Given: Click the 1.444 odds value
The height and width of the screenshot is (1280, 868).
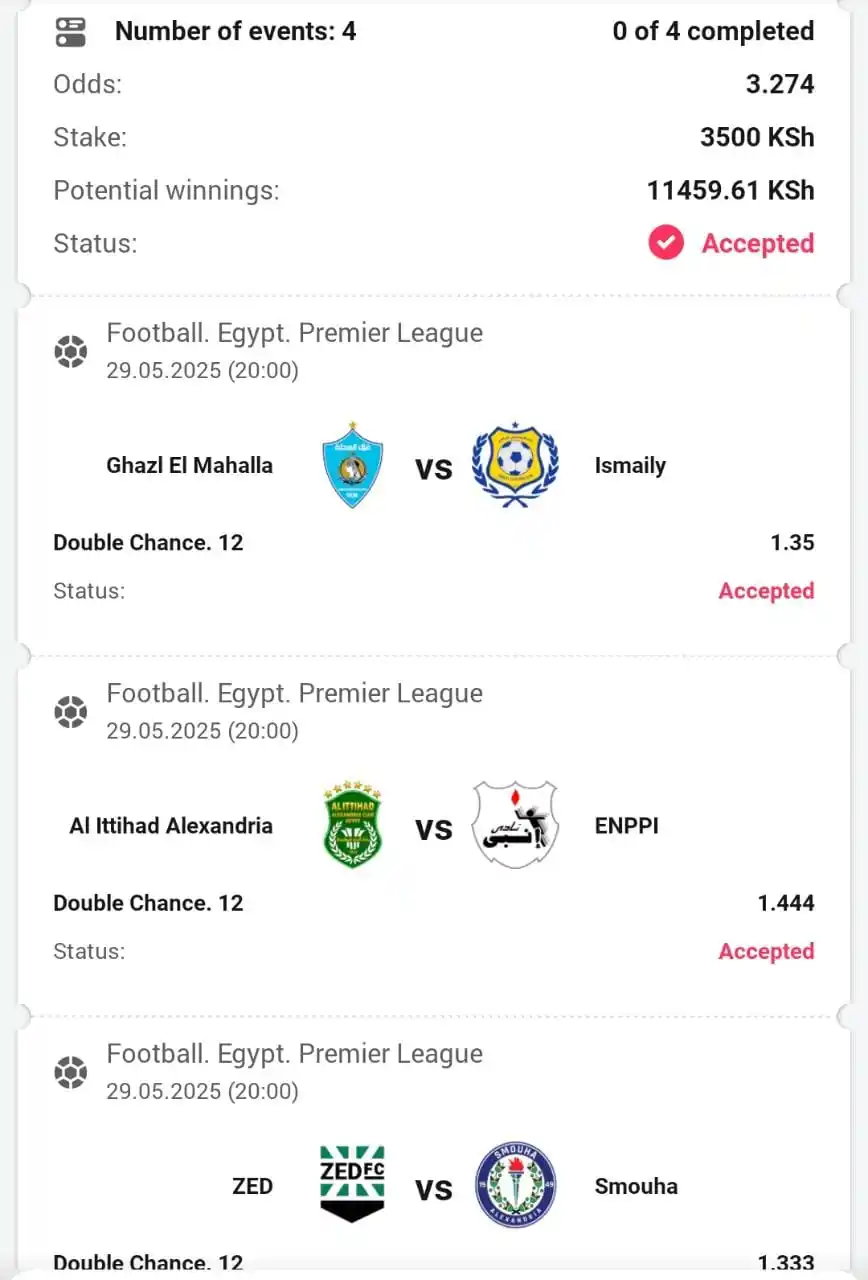Looking at the screenshot, I should 786,903.
